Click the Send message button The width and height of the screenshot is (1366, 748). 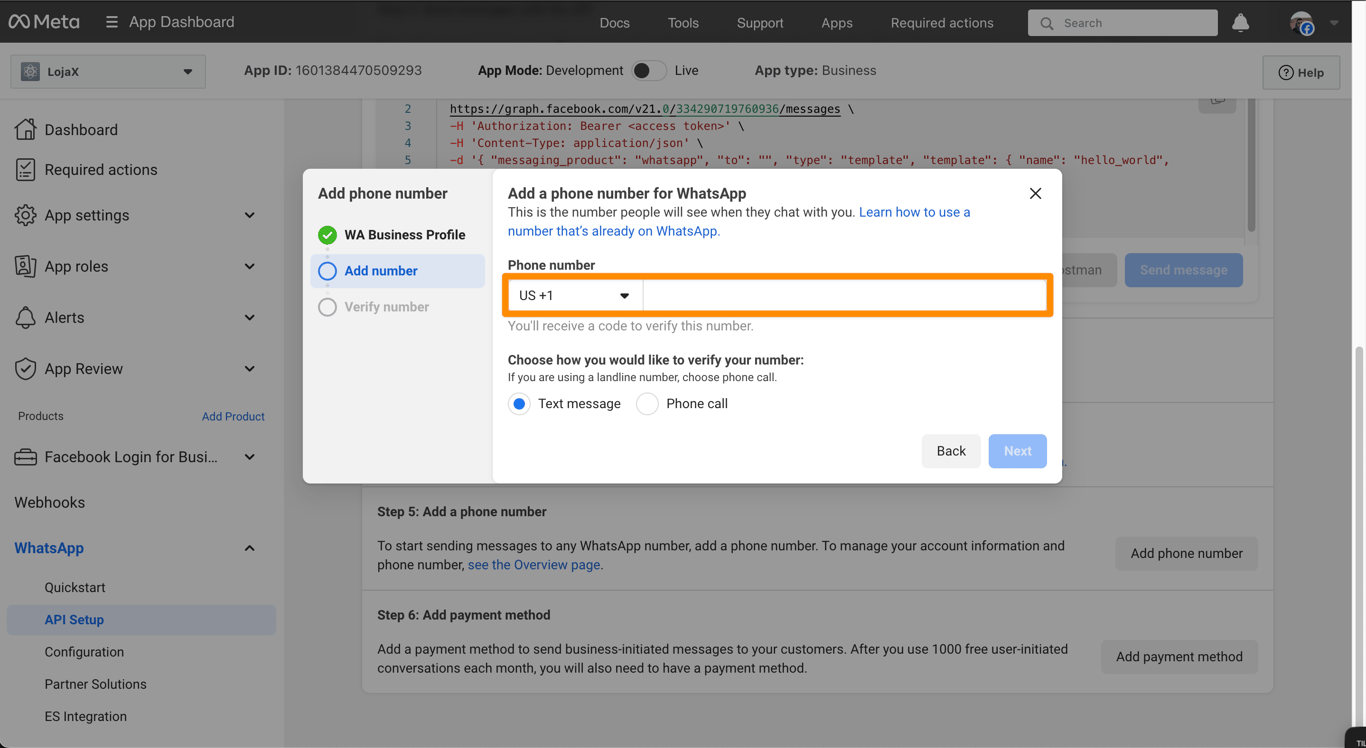point(1183,270)
